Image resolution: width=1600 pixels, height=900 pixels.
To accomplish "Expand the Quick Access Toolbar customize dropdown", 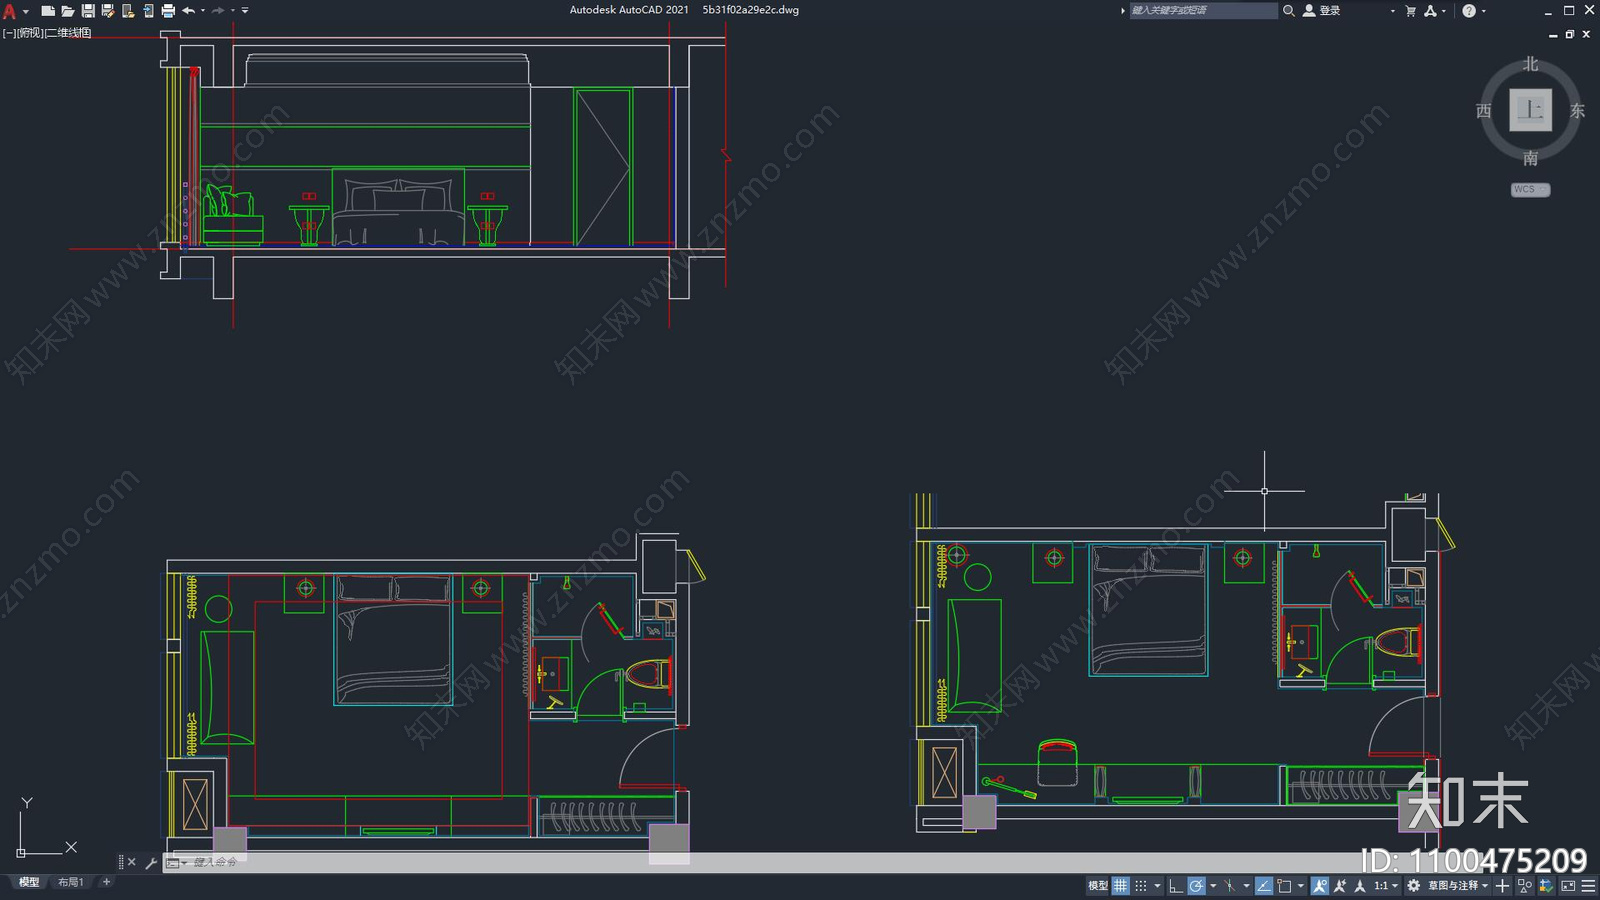I will click(245, 11).
